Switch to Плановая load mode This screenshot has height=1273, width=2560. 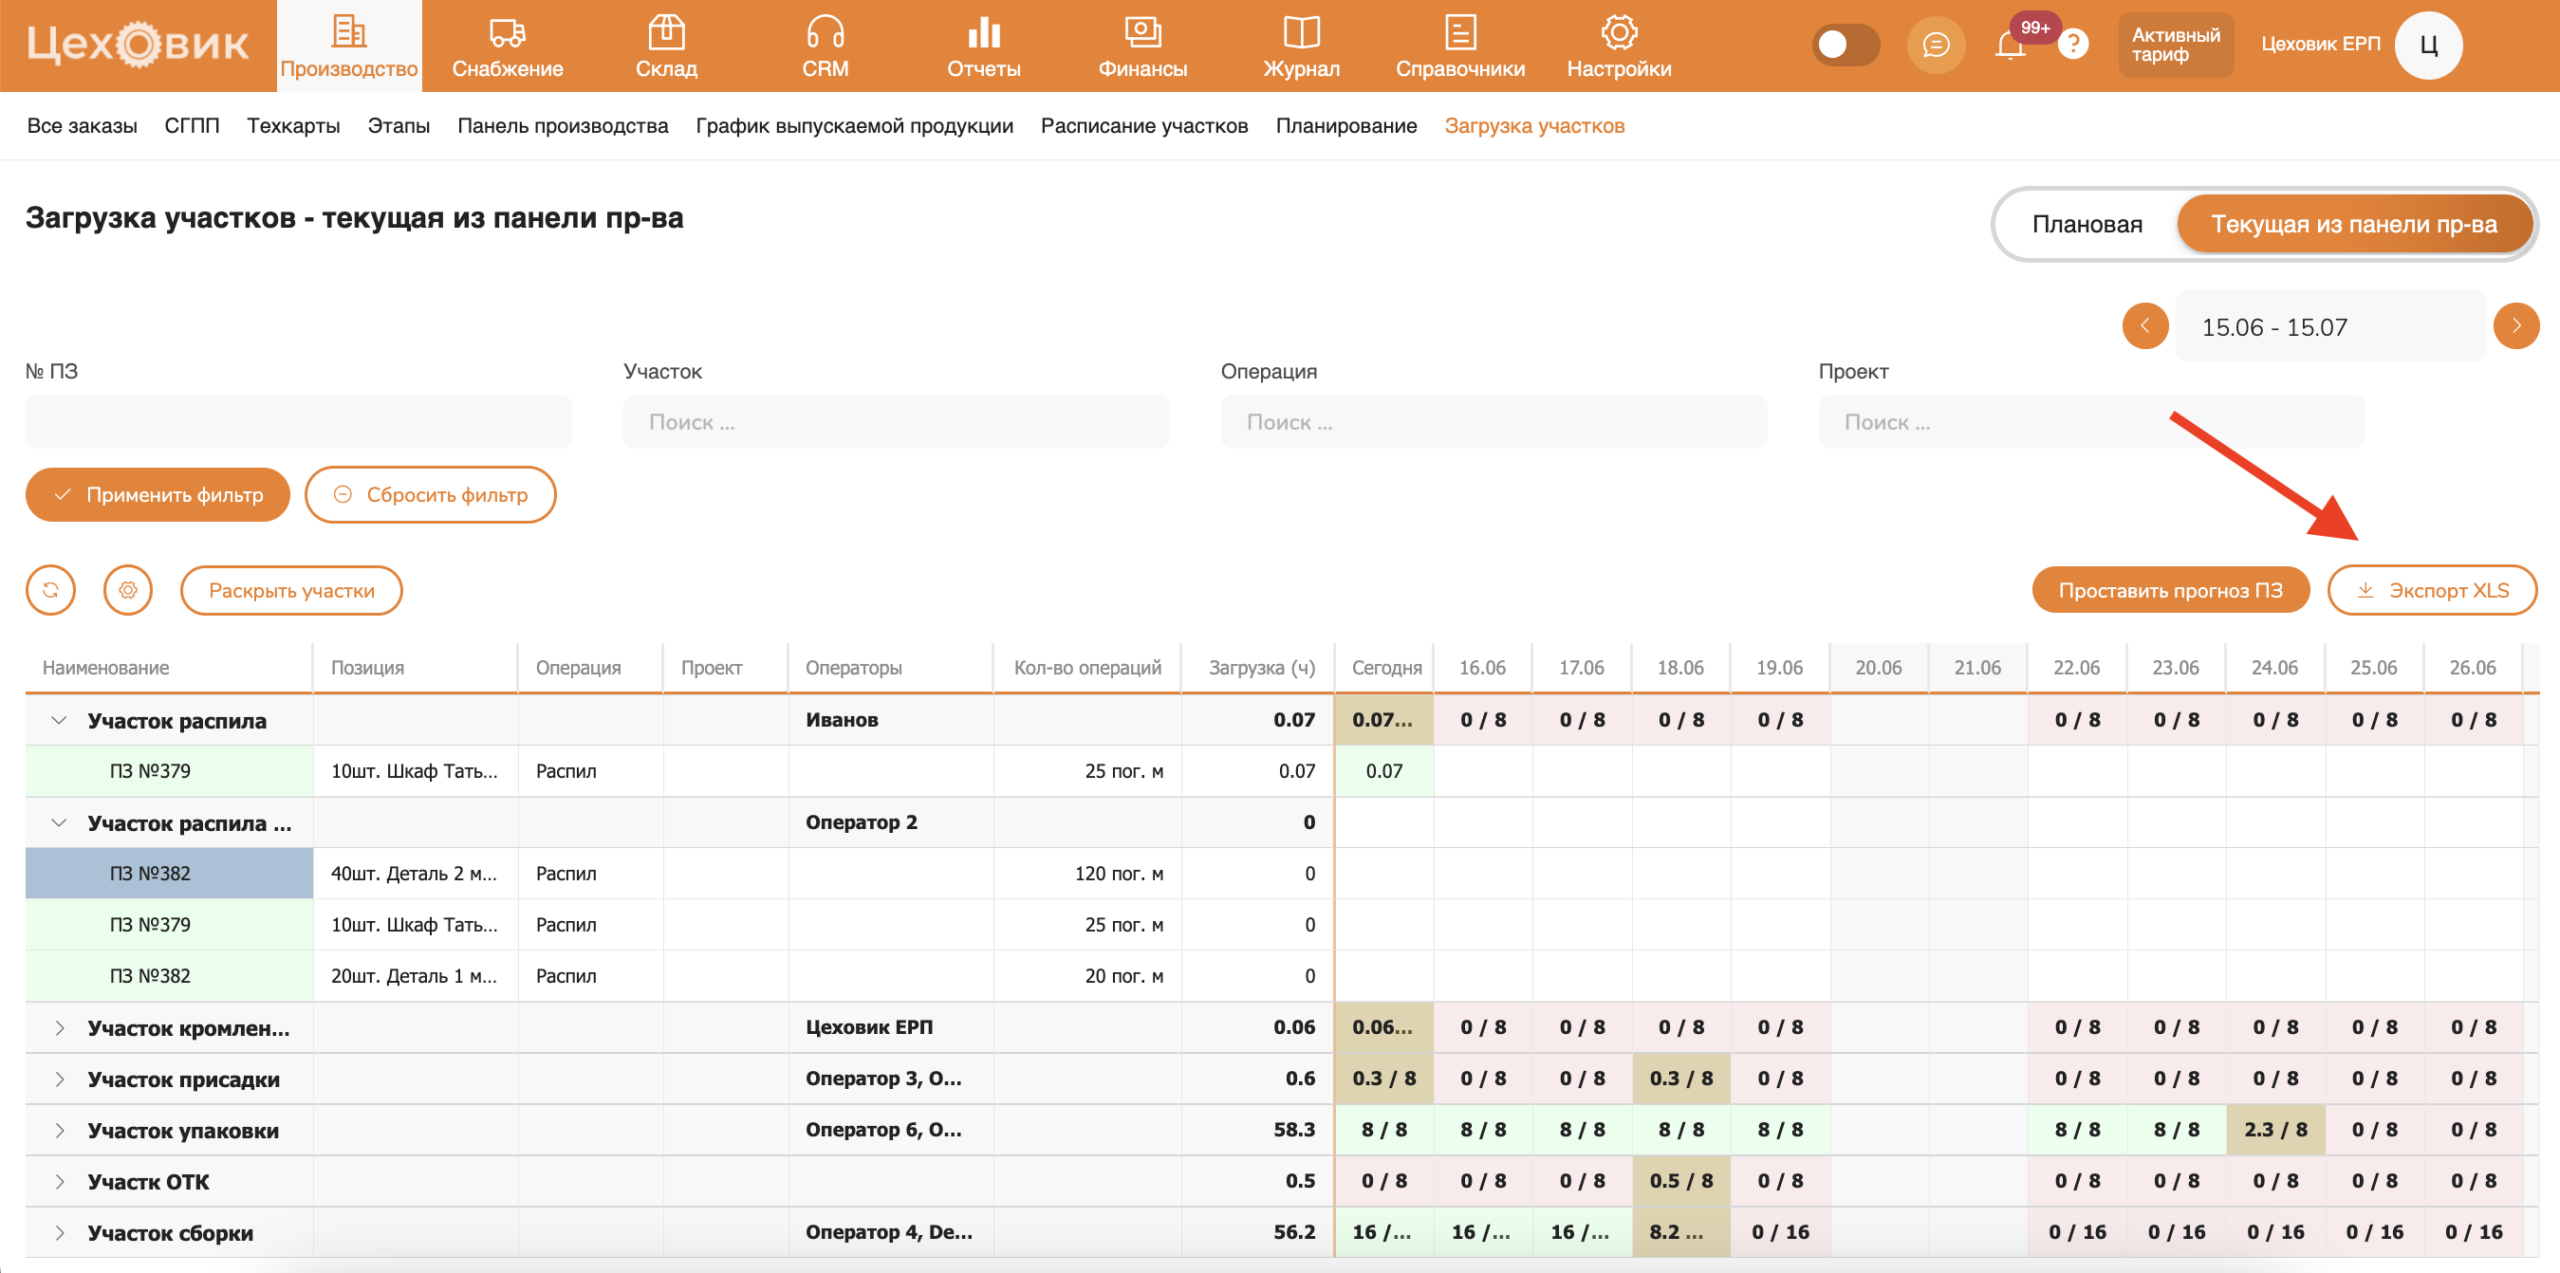click(x=2087, y=224)
